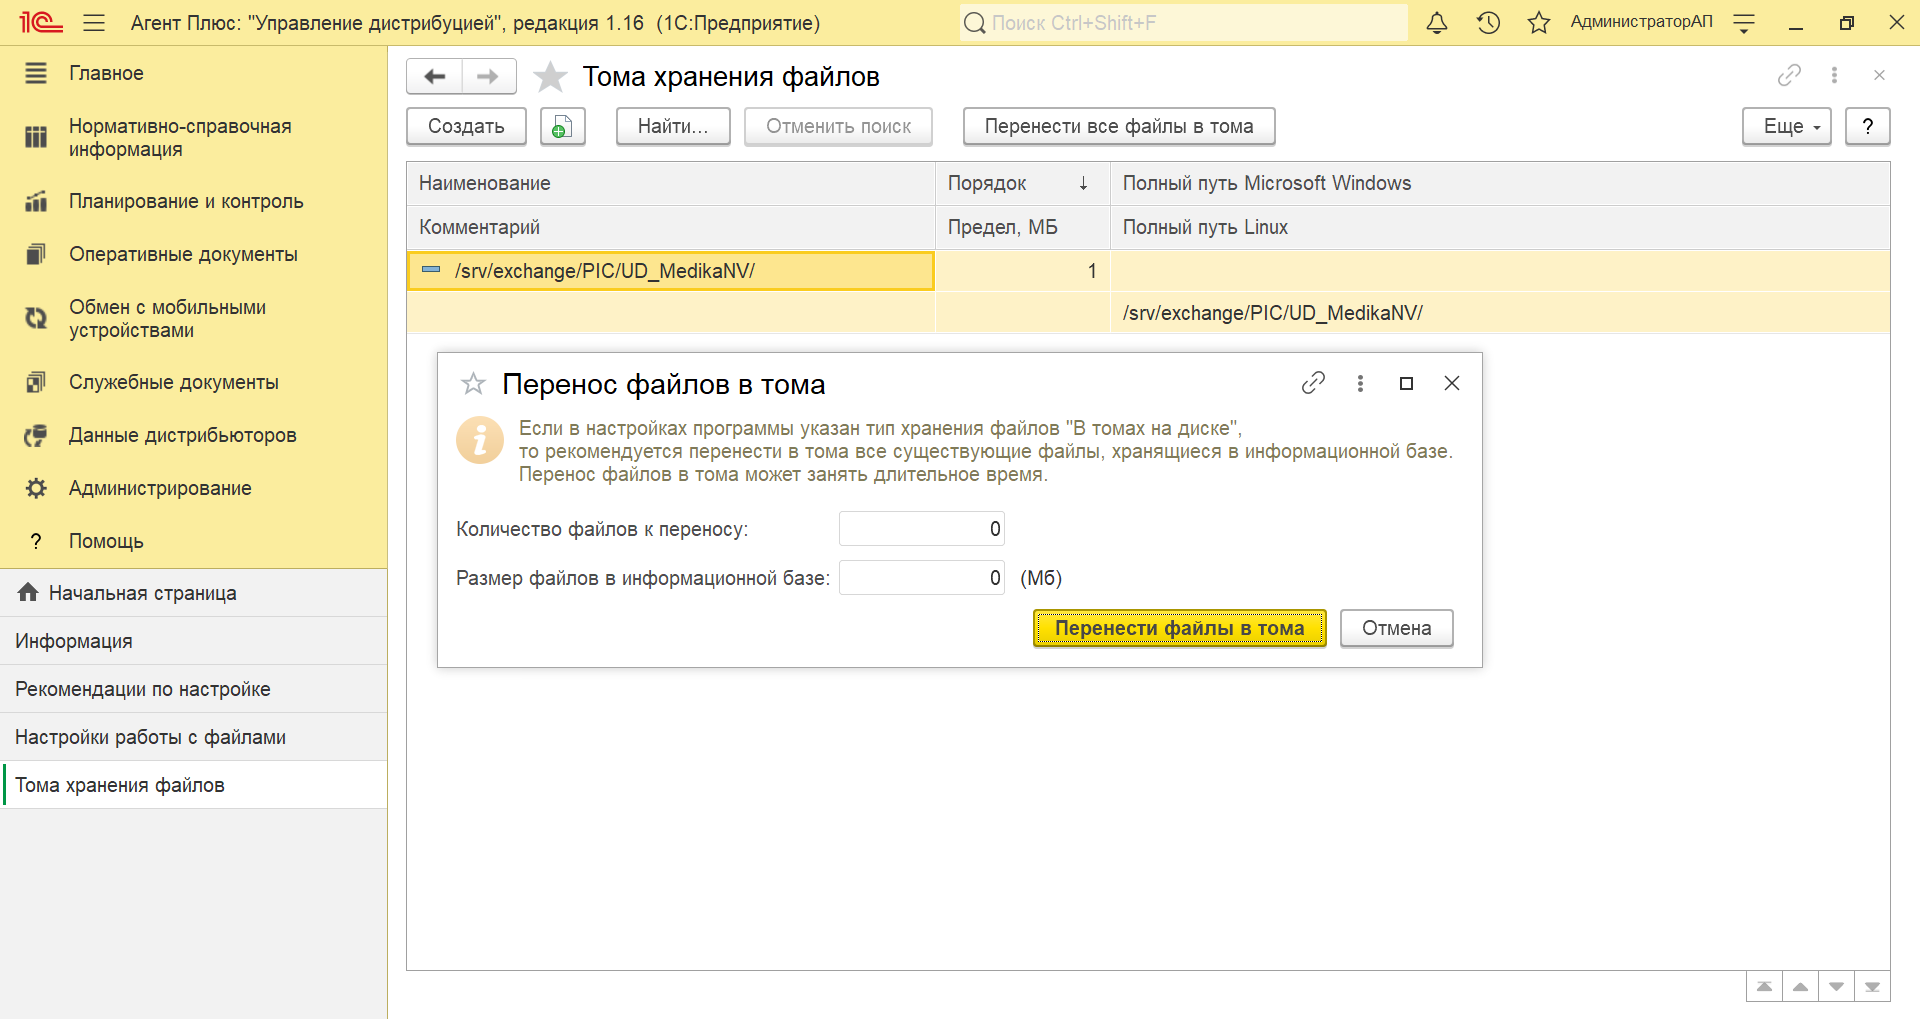The width and height of the screenshot is (1920, 1019).
Task: Open the notifications bell
Action: tap(1437, 22)
